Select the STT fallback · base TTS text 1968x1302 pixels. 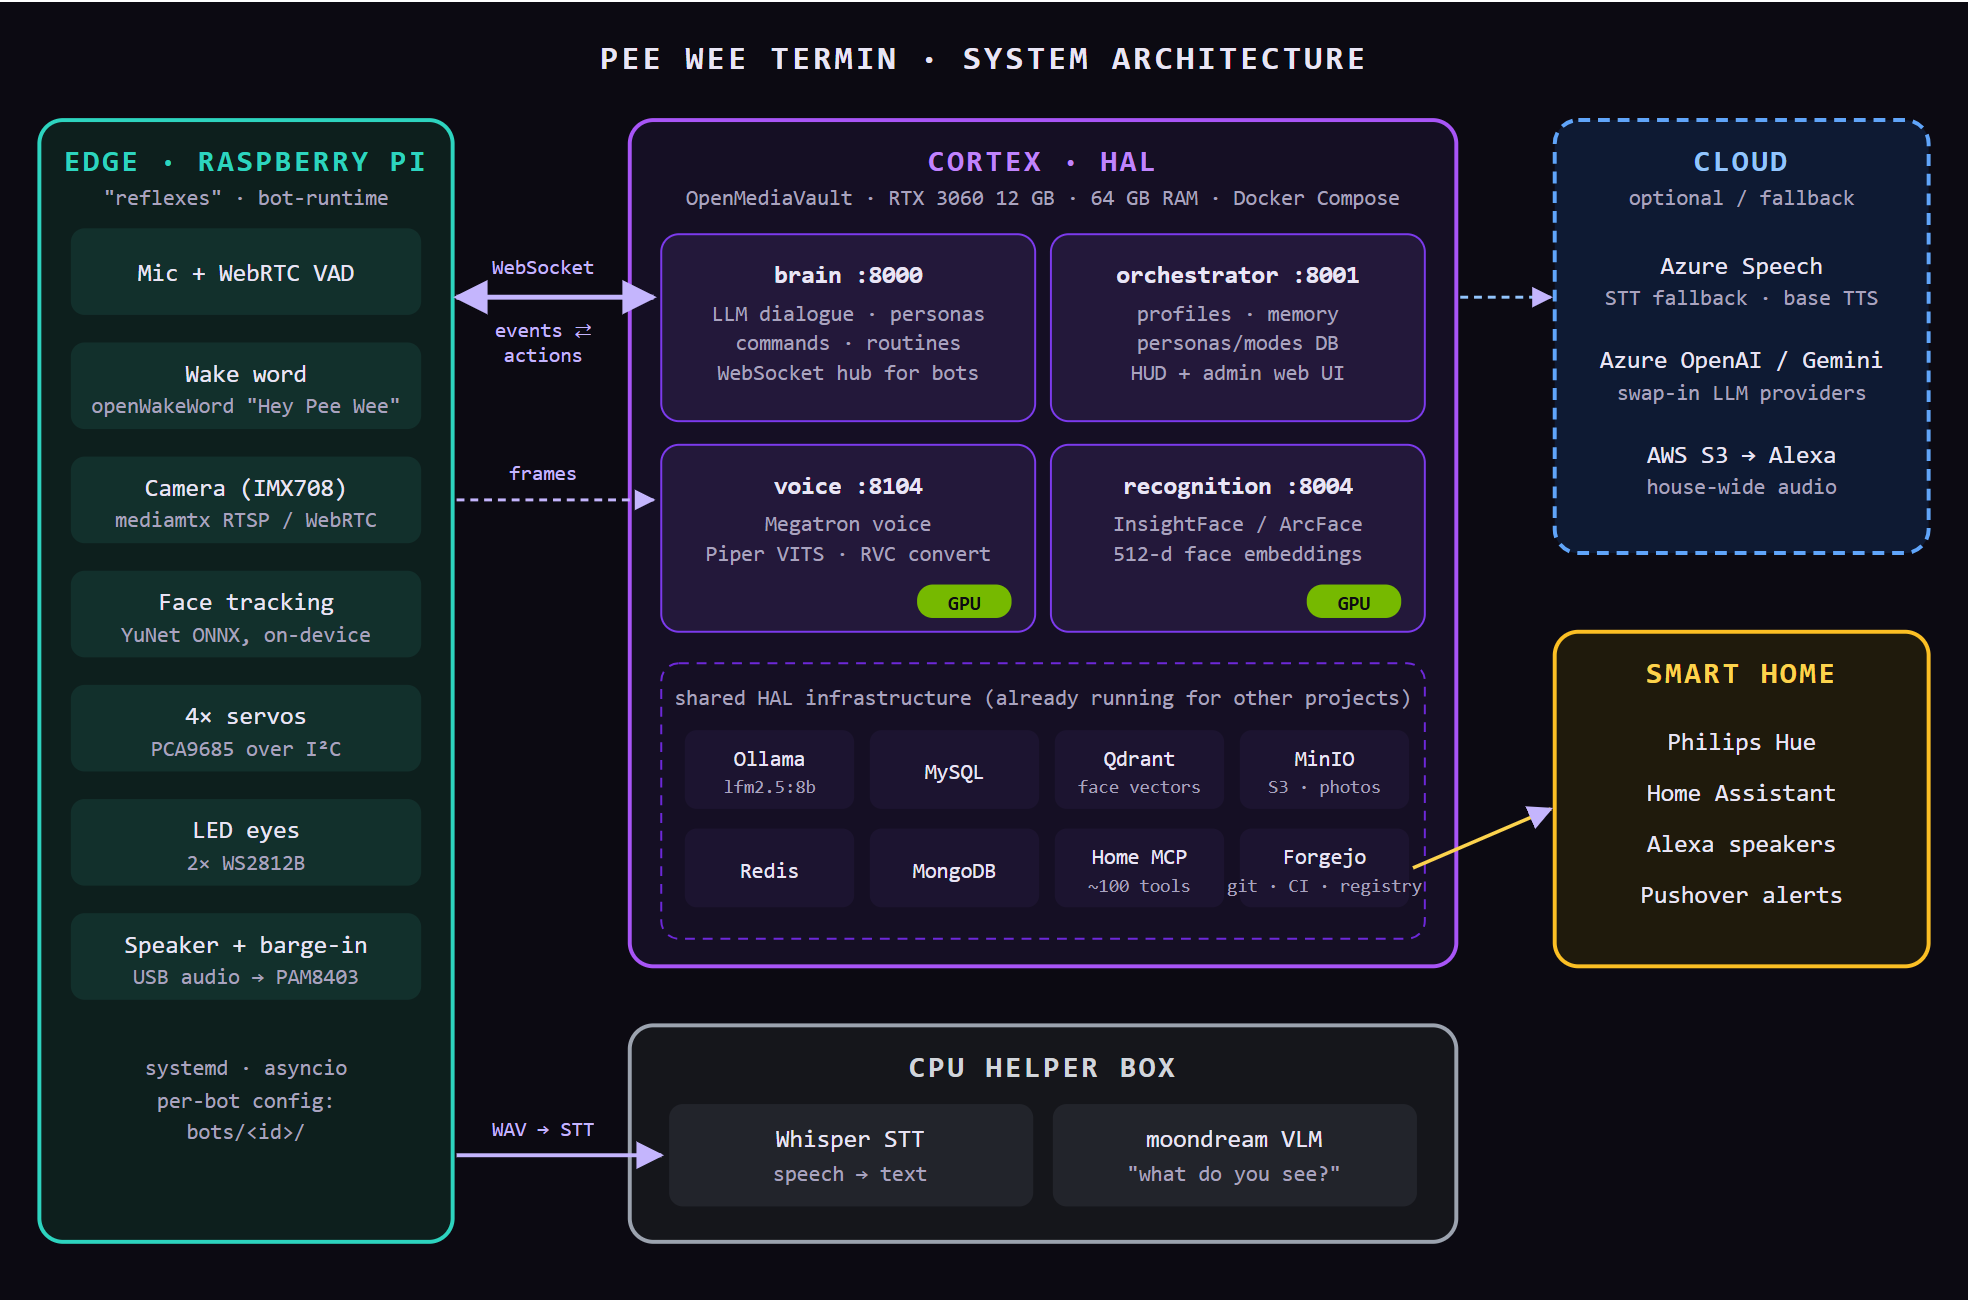point(1741,298)
